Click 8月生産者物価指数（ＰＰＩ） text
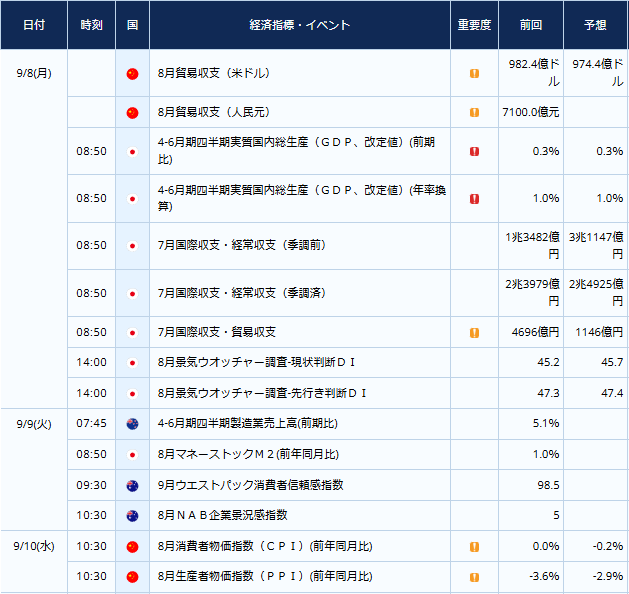The image size is (629, 594). (x=265, y=576)
